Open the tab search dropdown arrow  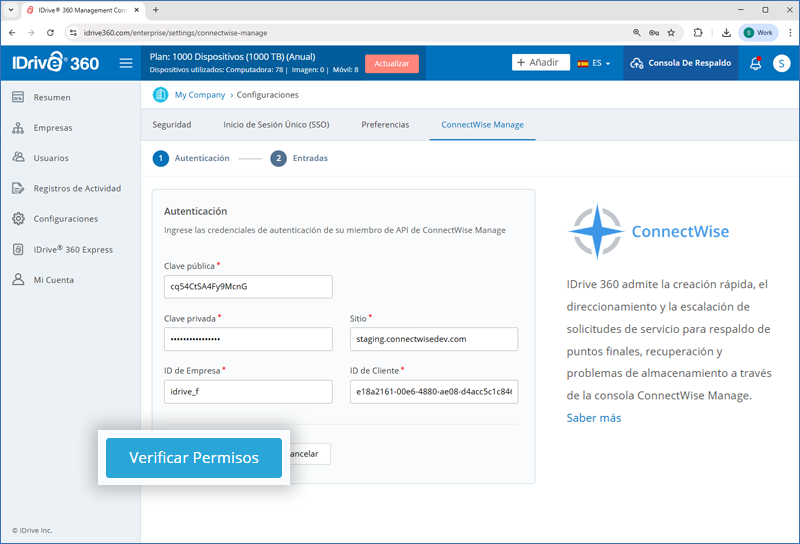click(x=11, y=10)
